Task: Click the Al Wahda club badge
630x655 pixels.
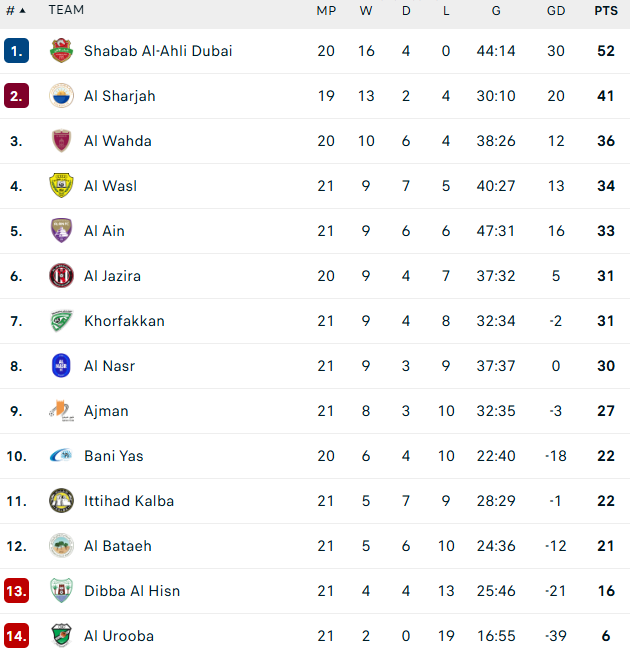Action: [x=61, y=141]
